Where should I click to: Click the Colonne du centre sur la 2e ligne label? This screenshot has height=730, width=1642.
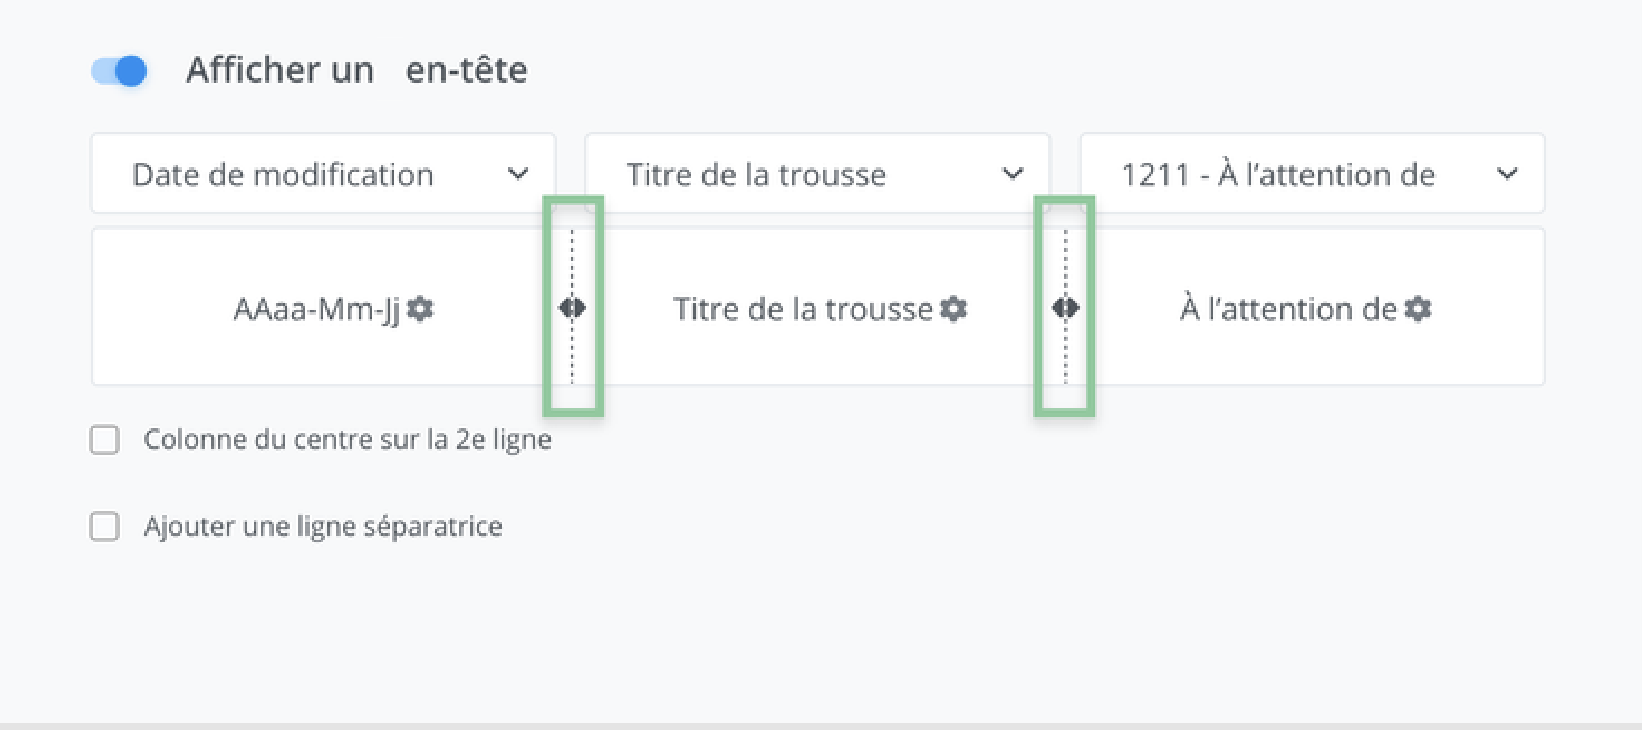coord(347,440)
